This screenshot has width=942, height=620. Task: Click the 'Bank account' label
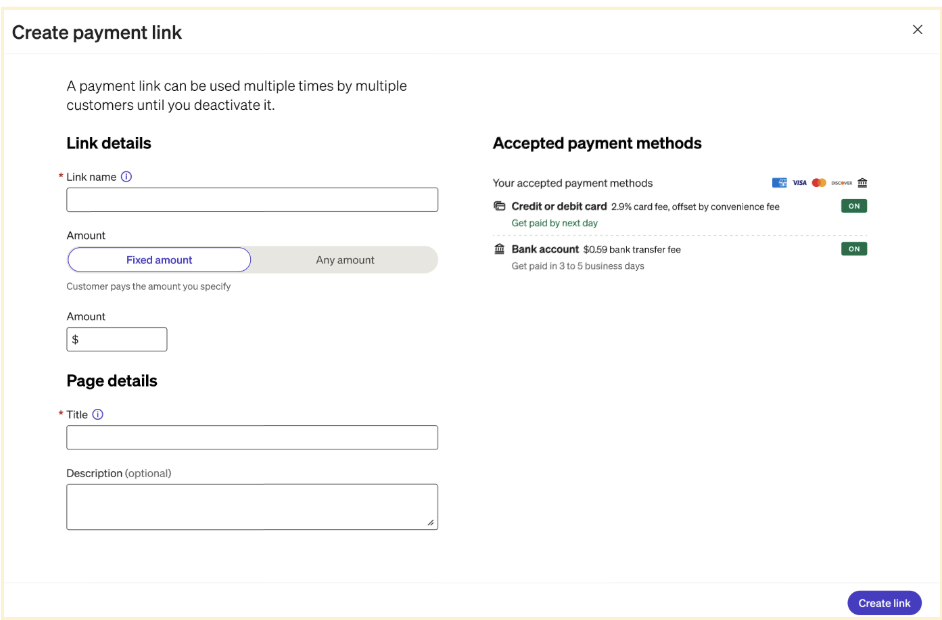(x=545, y=249)
